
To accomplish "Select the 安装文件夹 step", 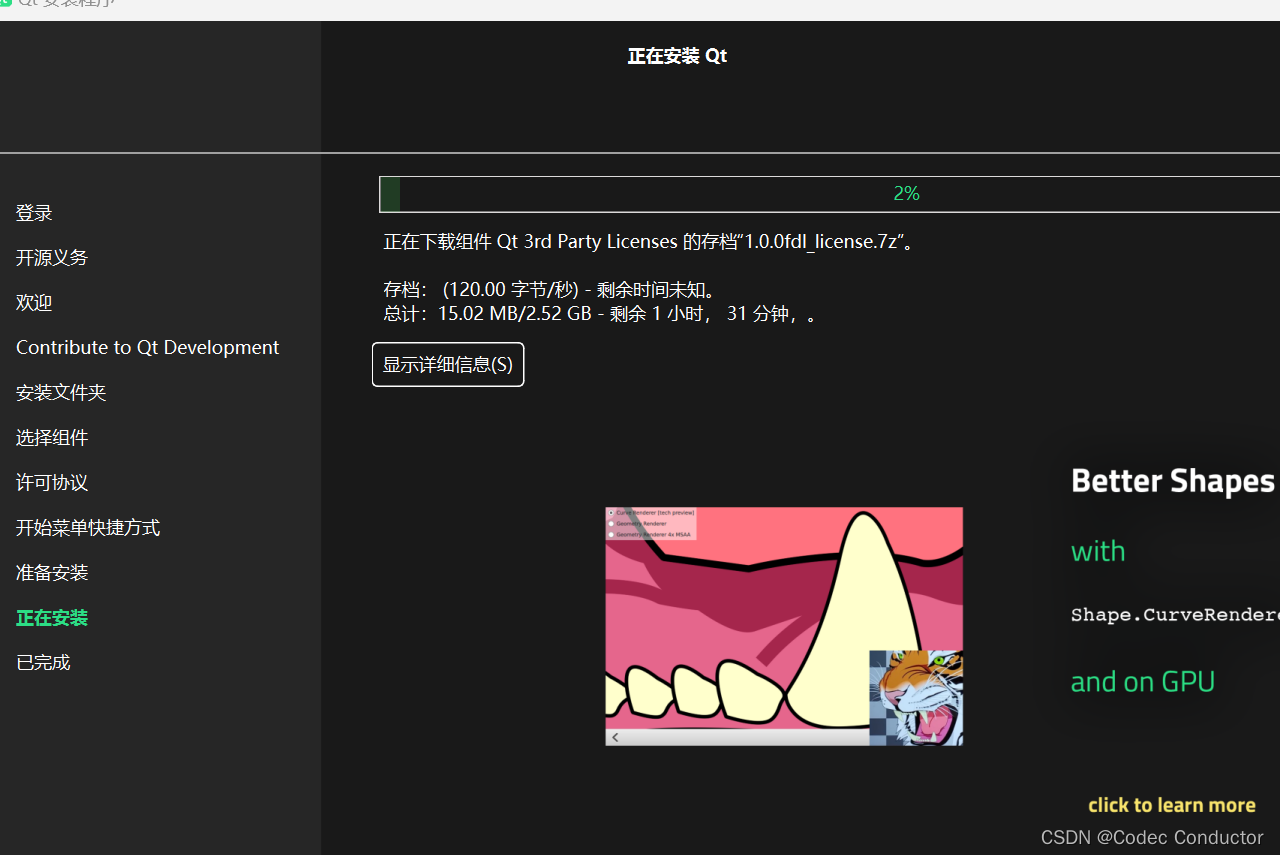I will [61, 393].
